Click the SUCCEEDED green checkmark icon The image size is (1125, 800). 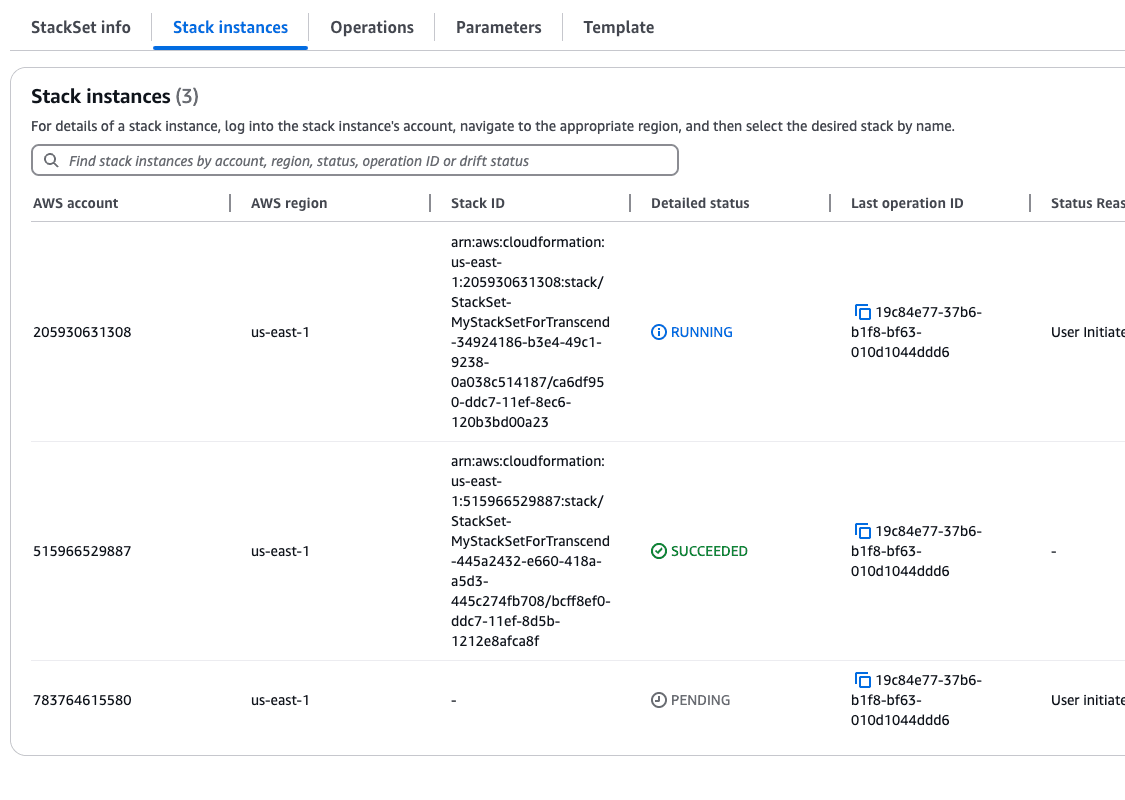pos(658,551)
